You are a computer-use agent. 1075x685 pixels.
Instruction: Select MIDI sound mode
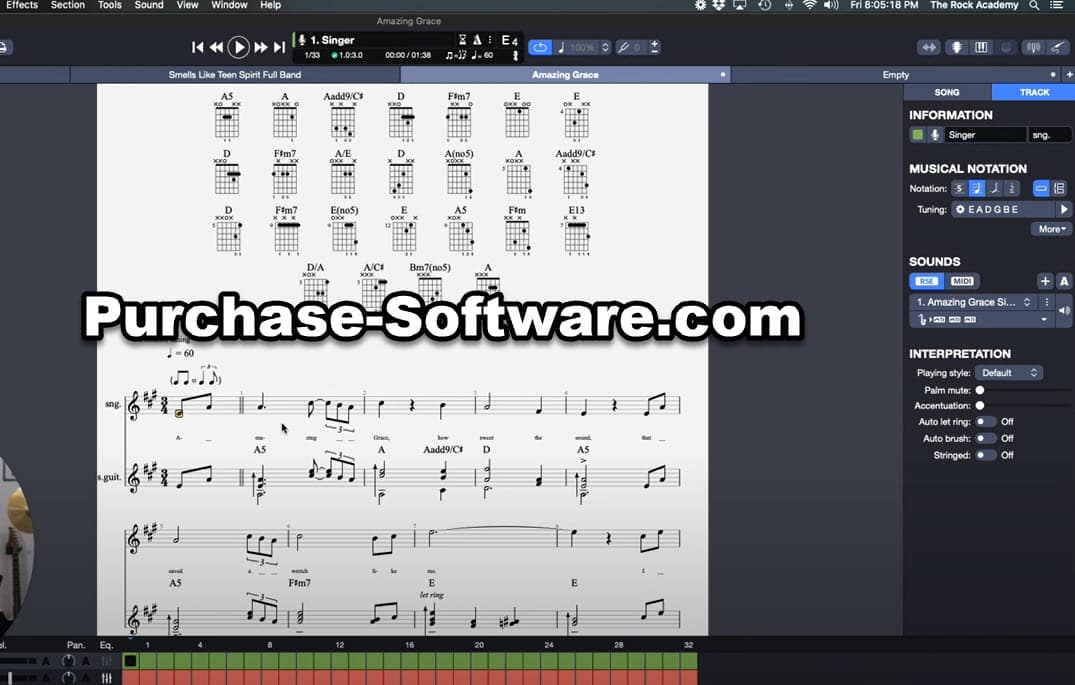click(x=961, y=281)
